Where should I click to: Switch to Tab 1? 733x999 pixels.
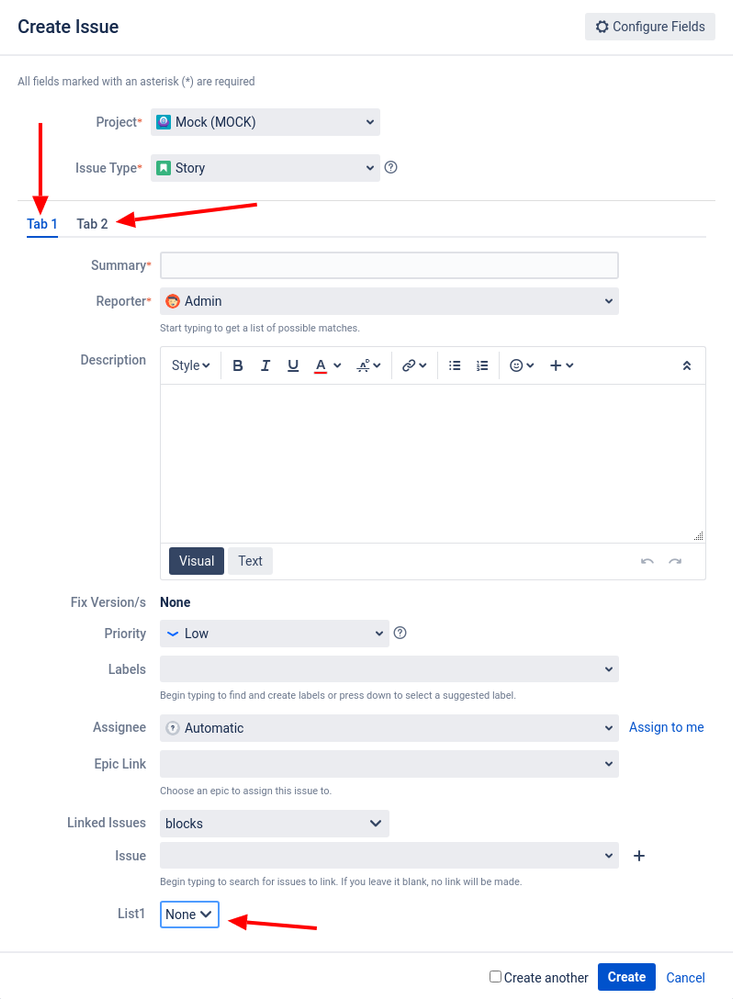click(x=42, y=224)
